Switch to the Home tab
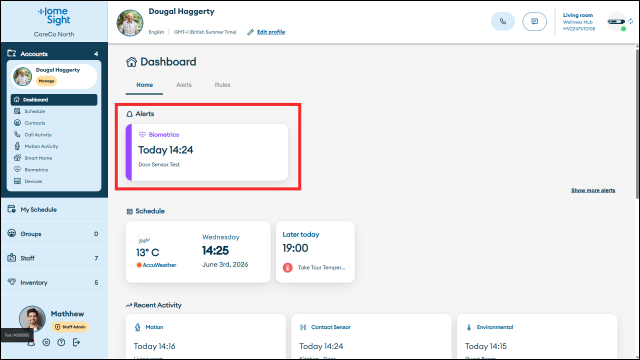 coord(144,85)
